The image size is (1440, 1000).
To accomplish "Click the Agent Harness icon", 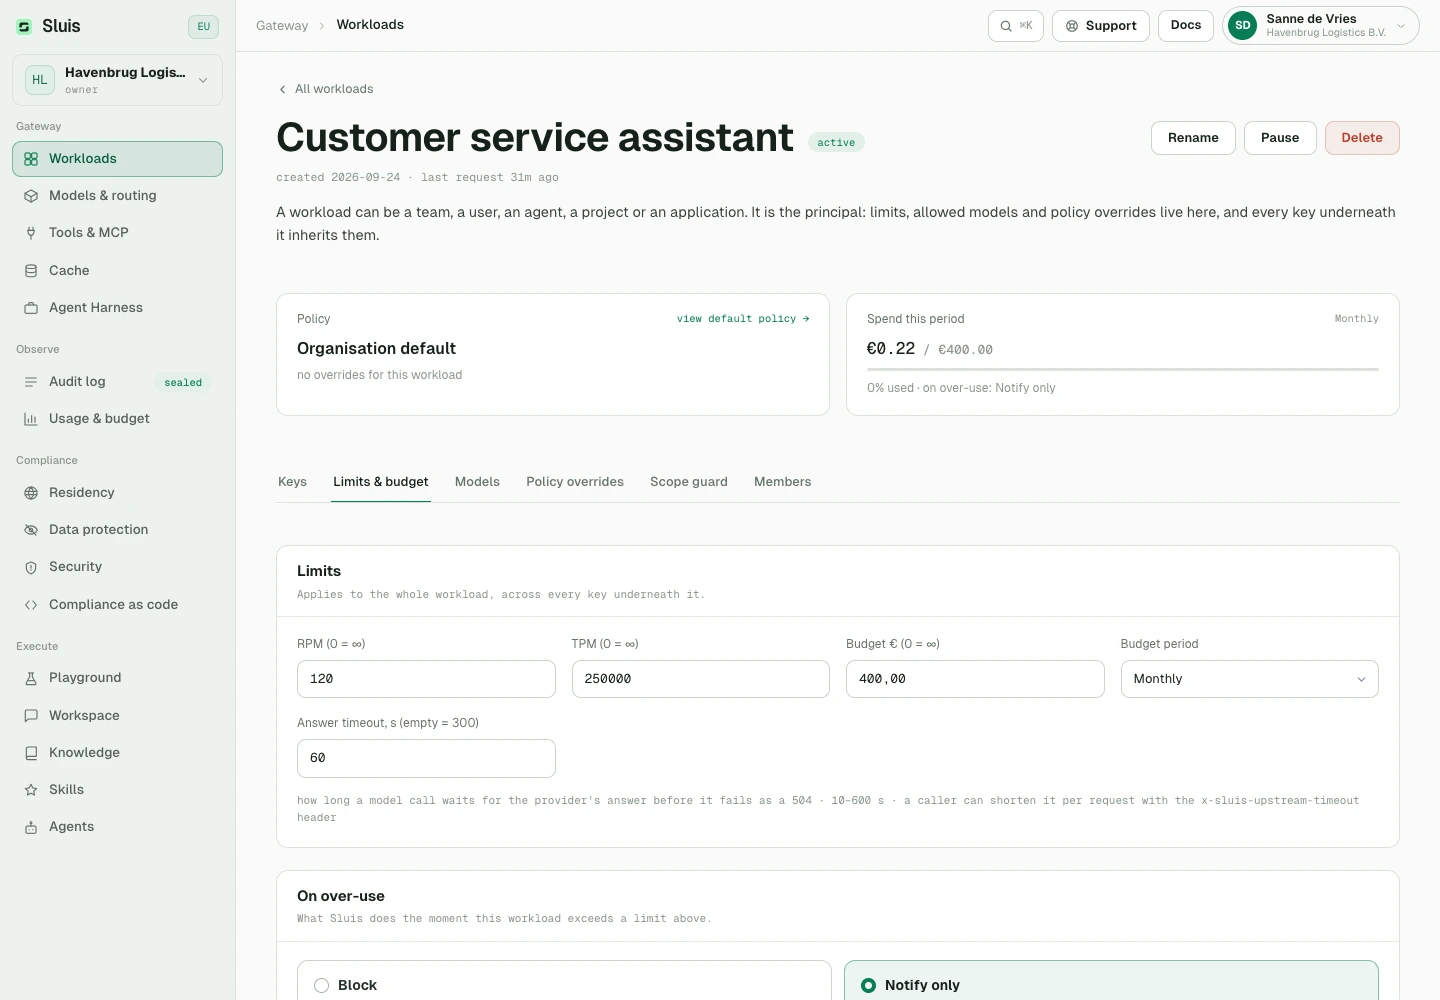I will click(31, 308).
